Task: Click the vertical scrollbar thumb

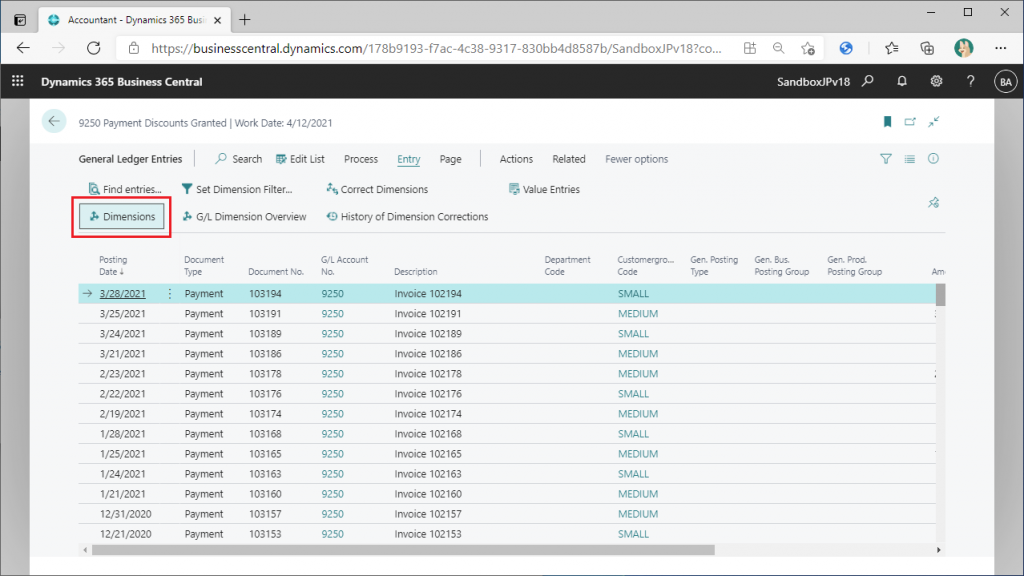Action: point(940,295)
